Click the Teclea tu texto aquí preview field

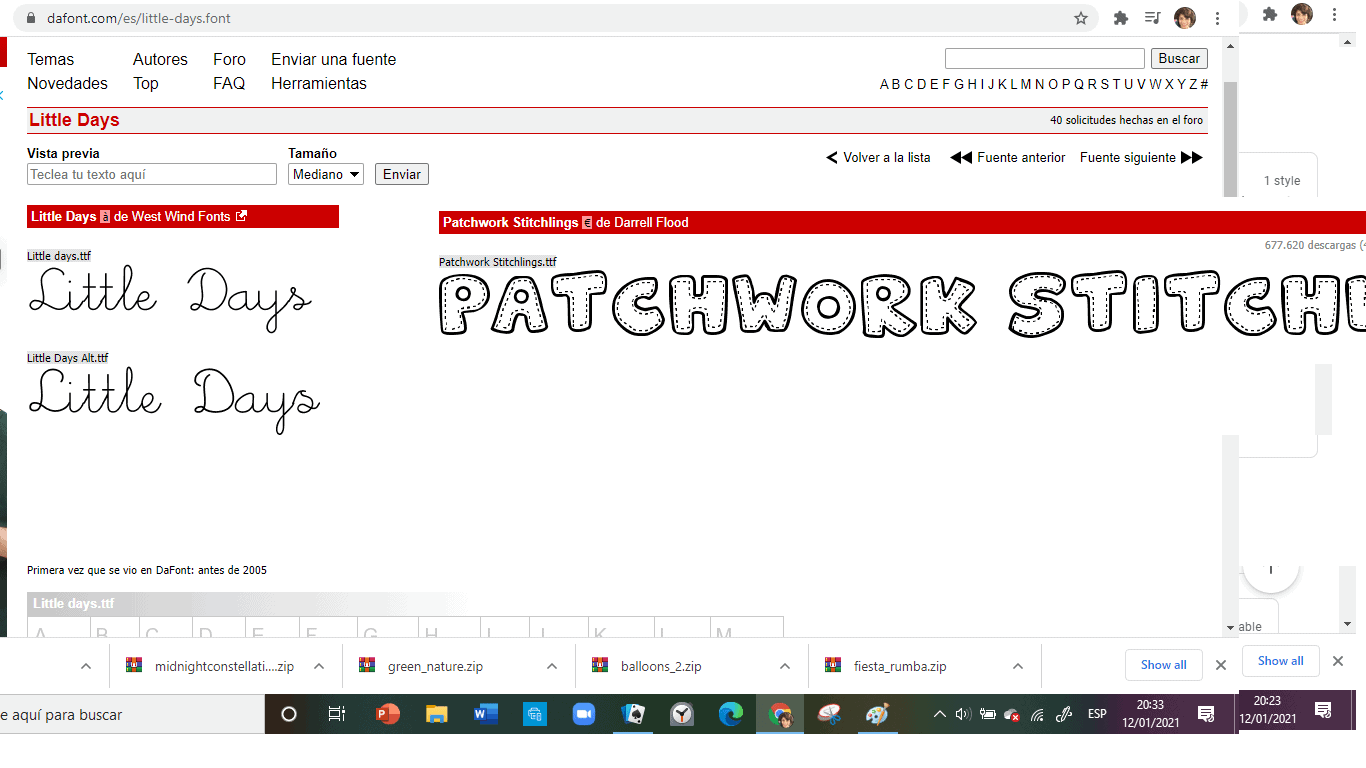(x=152, y=174)
